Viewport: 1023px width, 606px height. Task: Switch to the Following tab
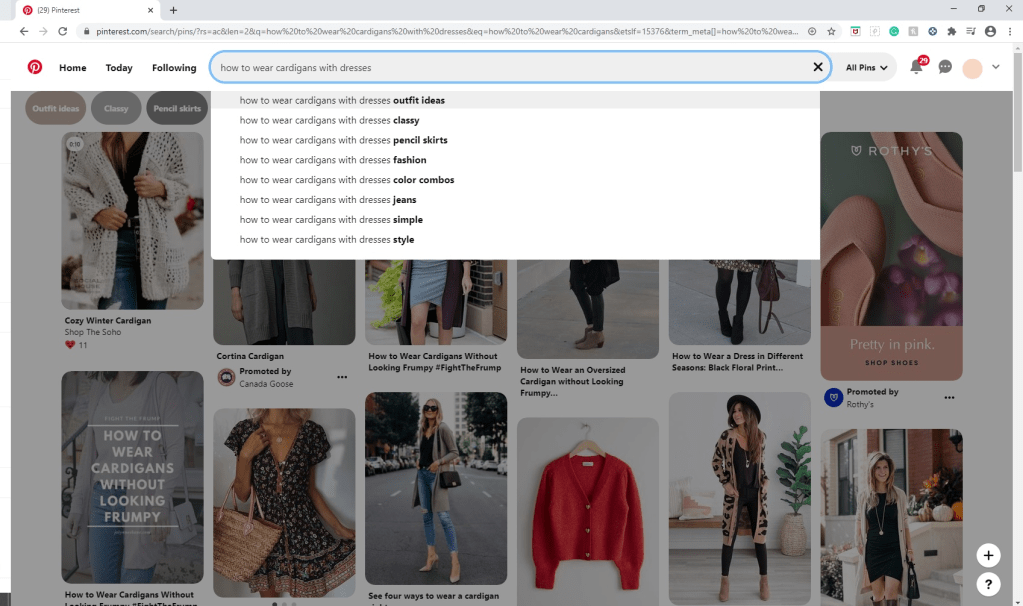point(174,68)
